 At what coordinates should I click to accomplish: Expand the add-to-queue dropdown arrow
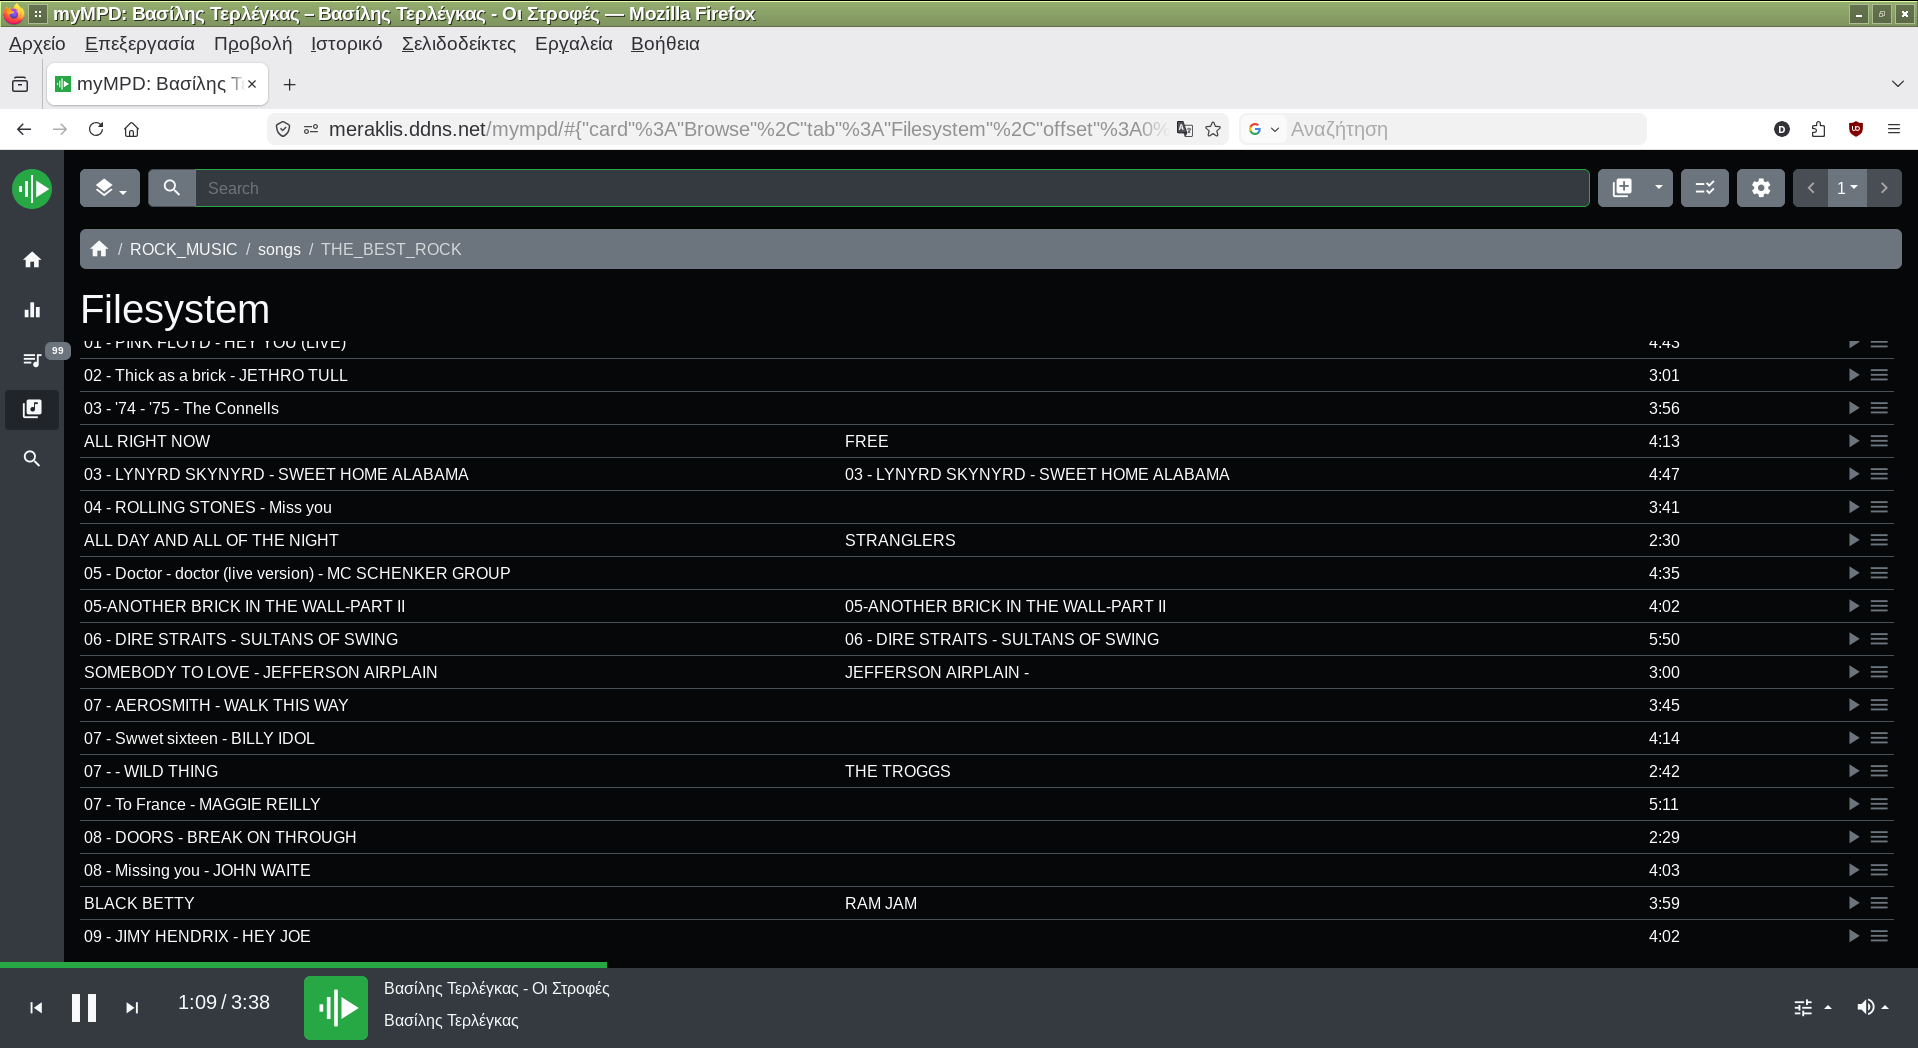point(1658,188)
